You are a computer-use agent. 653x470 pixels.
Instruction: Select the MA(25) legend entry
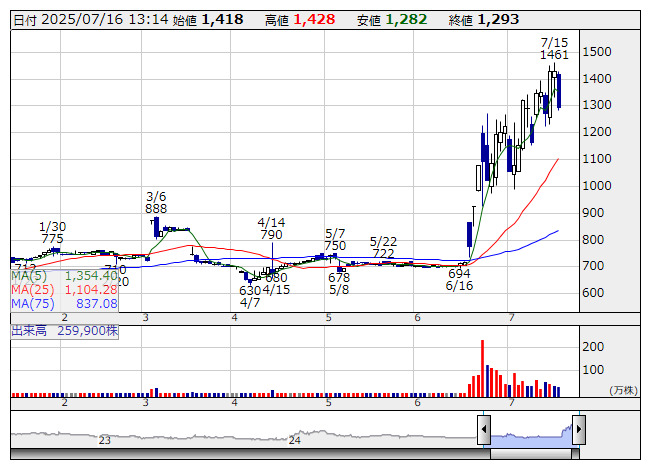[x=65, y=289]
